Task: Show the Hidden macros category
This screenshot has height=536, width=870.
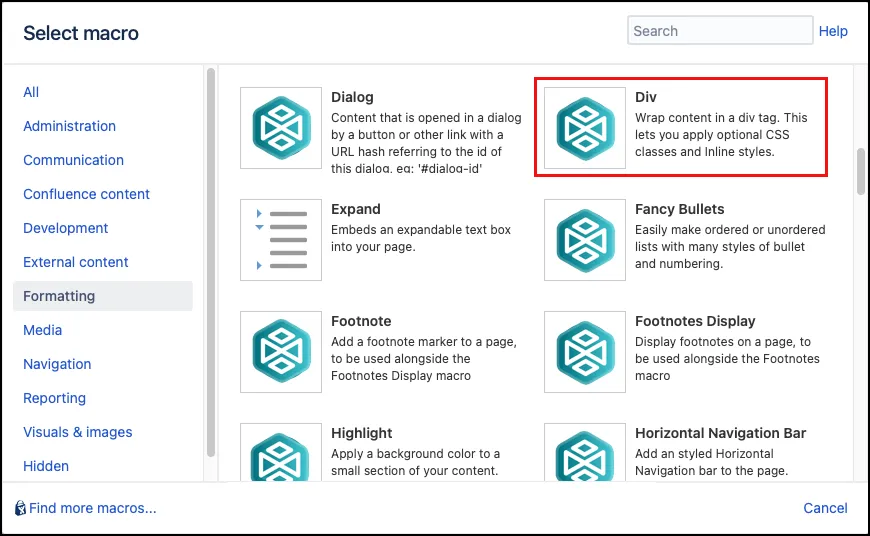Action: point(46,466)
